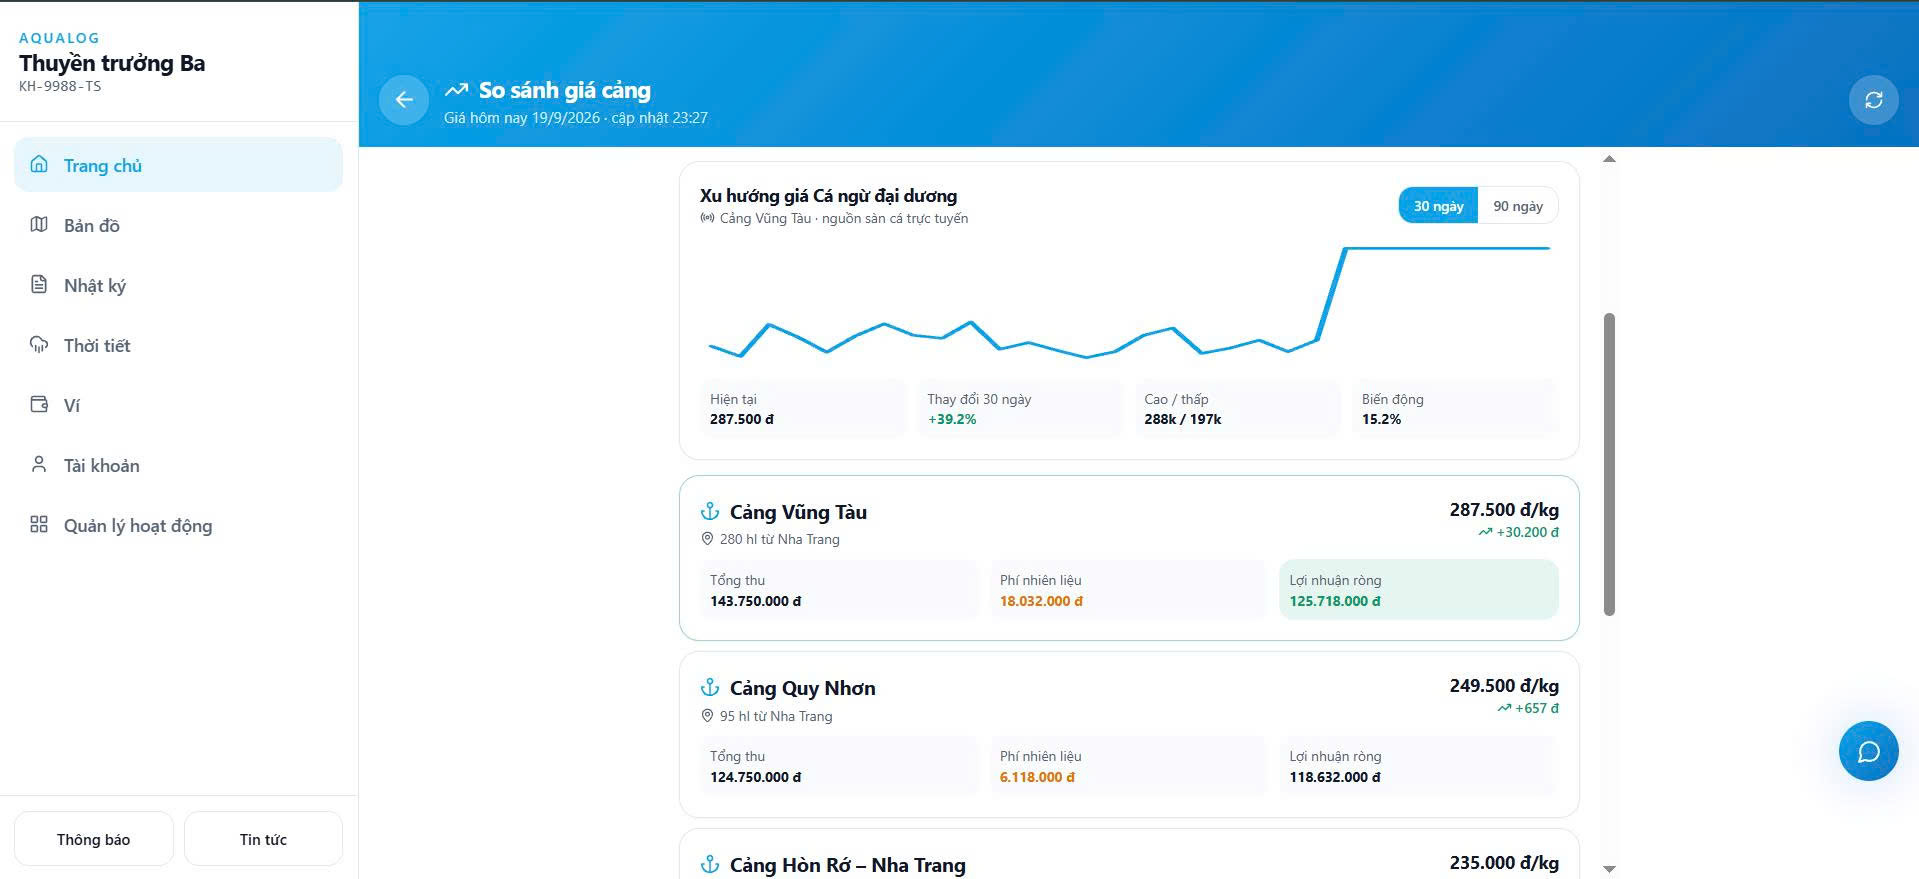Click the Thông báo button
Image resolution: width=1919 pixels, height=879 pixels.
pyautogui.click(x=94, y=839)
